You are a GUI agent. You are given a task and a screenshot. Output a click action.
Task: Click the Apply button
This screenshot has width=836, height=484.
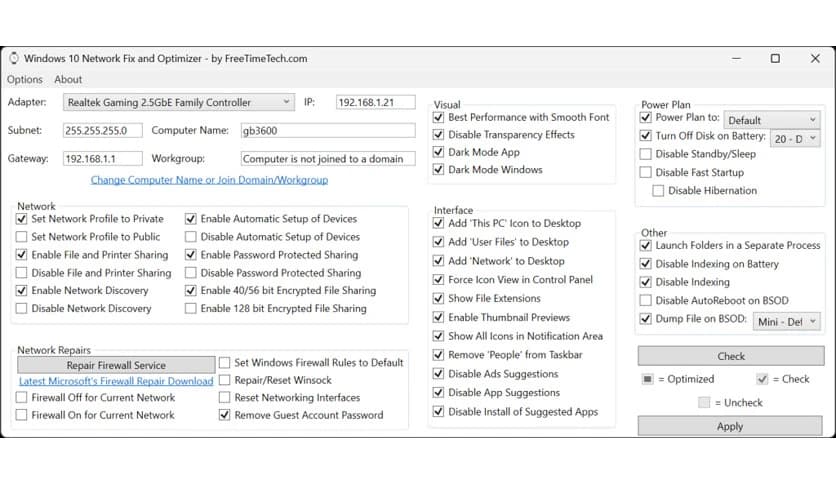click(x=730, y=426)
